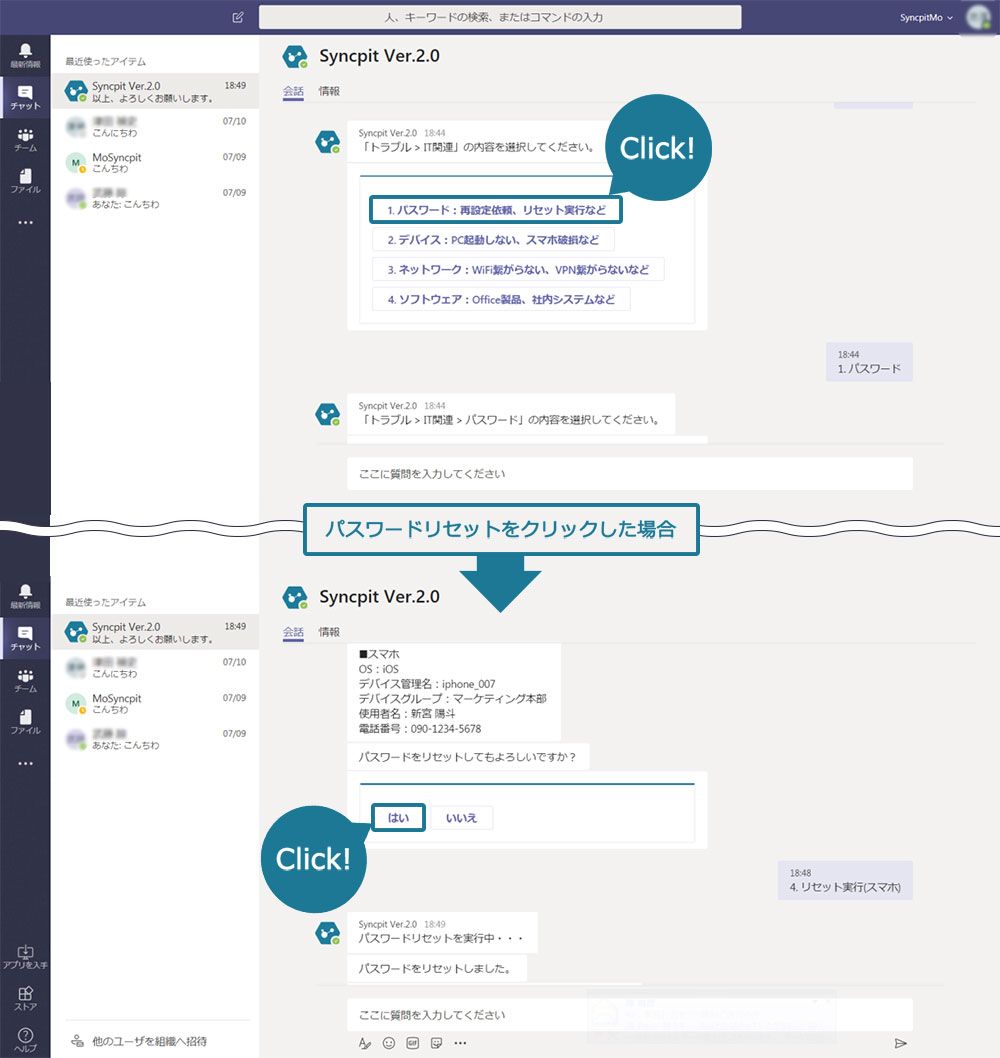Click the more apps ellipsis in upper sidebar
Image resolution: width=1000 pixels, height=1058 pixels.
[x=25, y=222]
